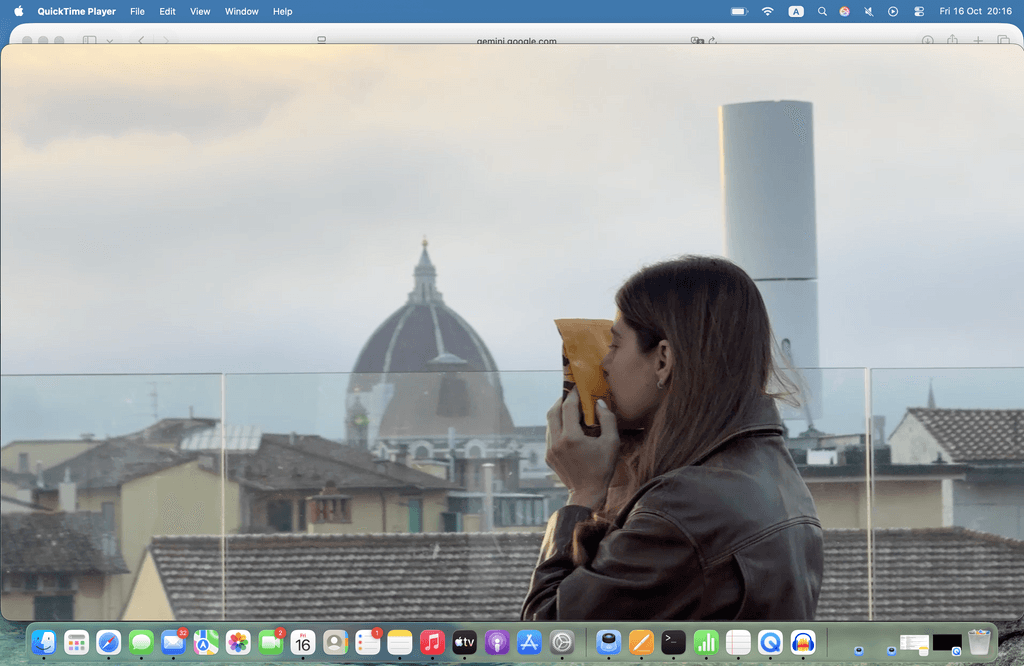Launch Terminal from the Dock
The image size is (1024, 666).
click(673, 642)
